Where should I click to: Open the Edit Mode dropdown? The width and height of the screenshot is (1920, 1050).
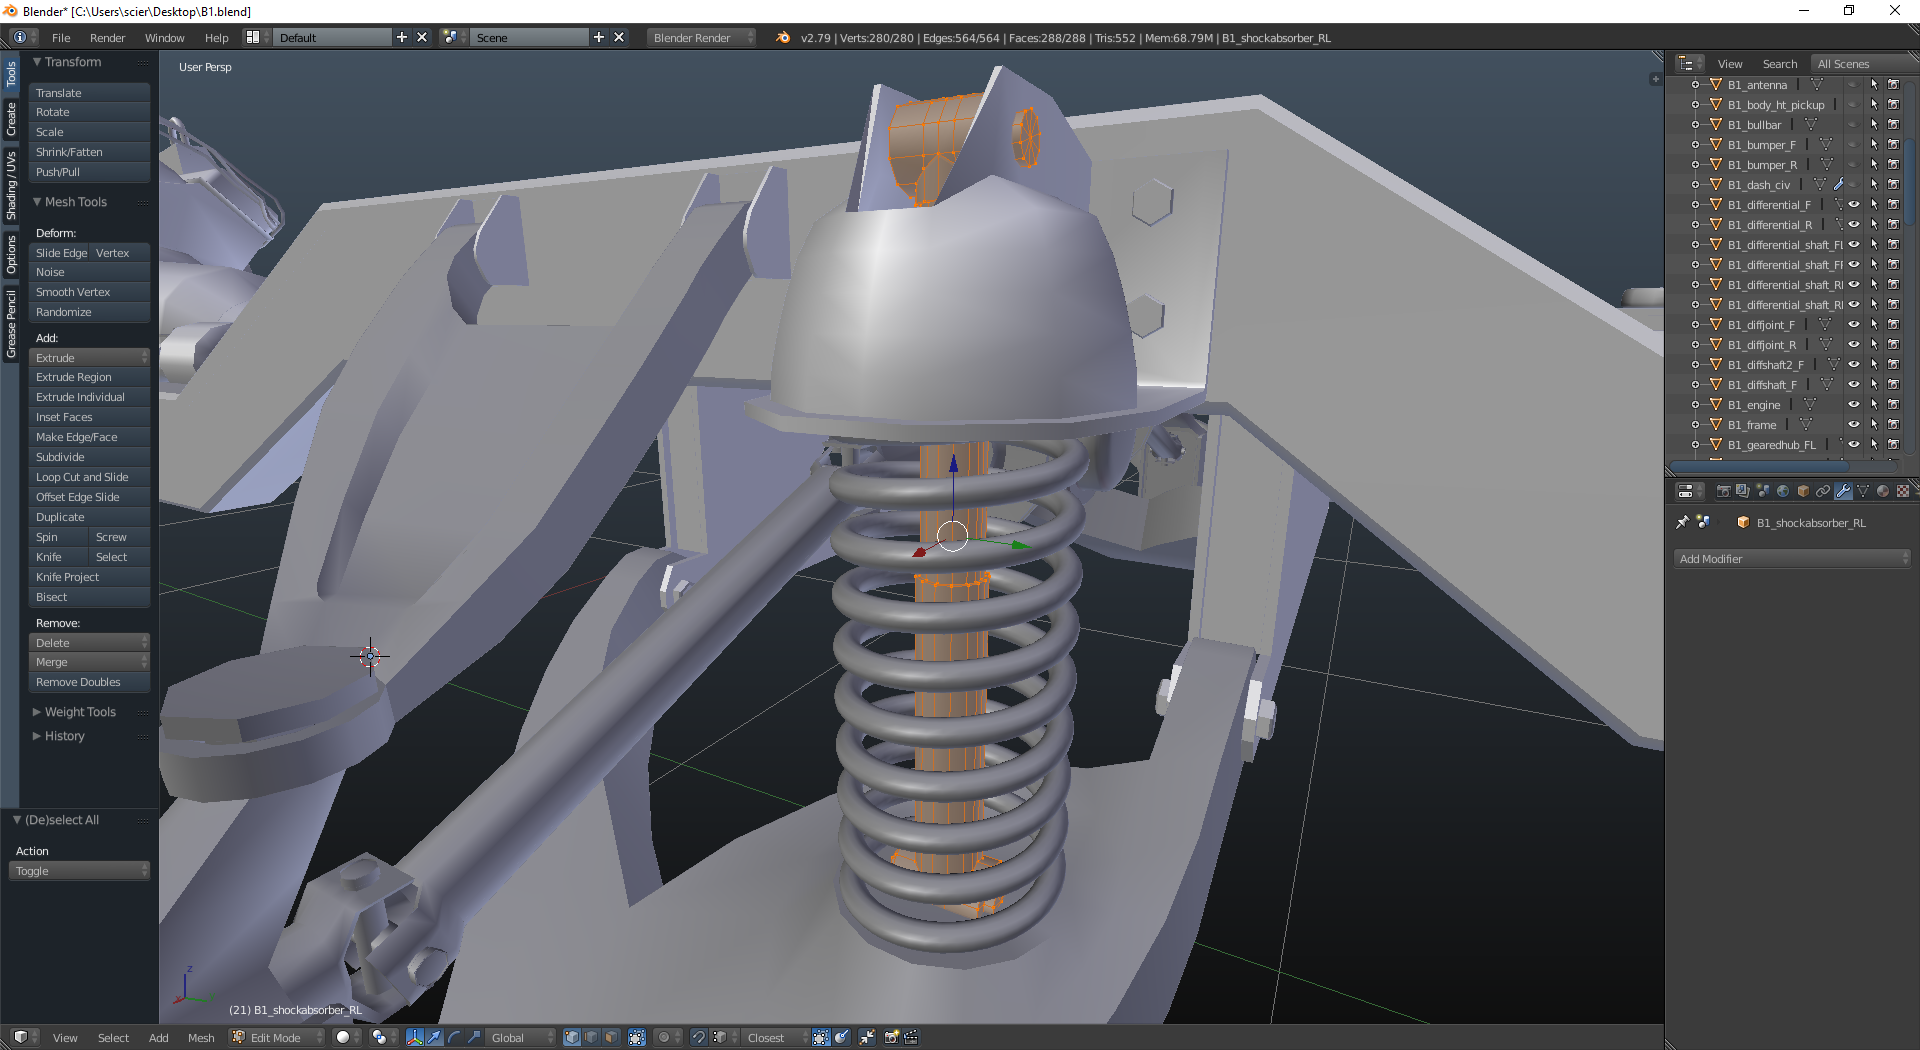[x=277, y=1037]
